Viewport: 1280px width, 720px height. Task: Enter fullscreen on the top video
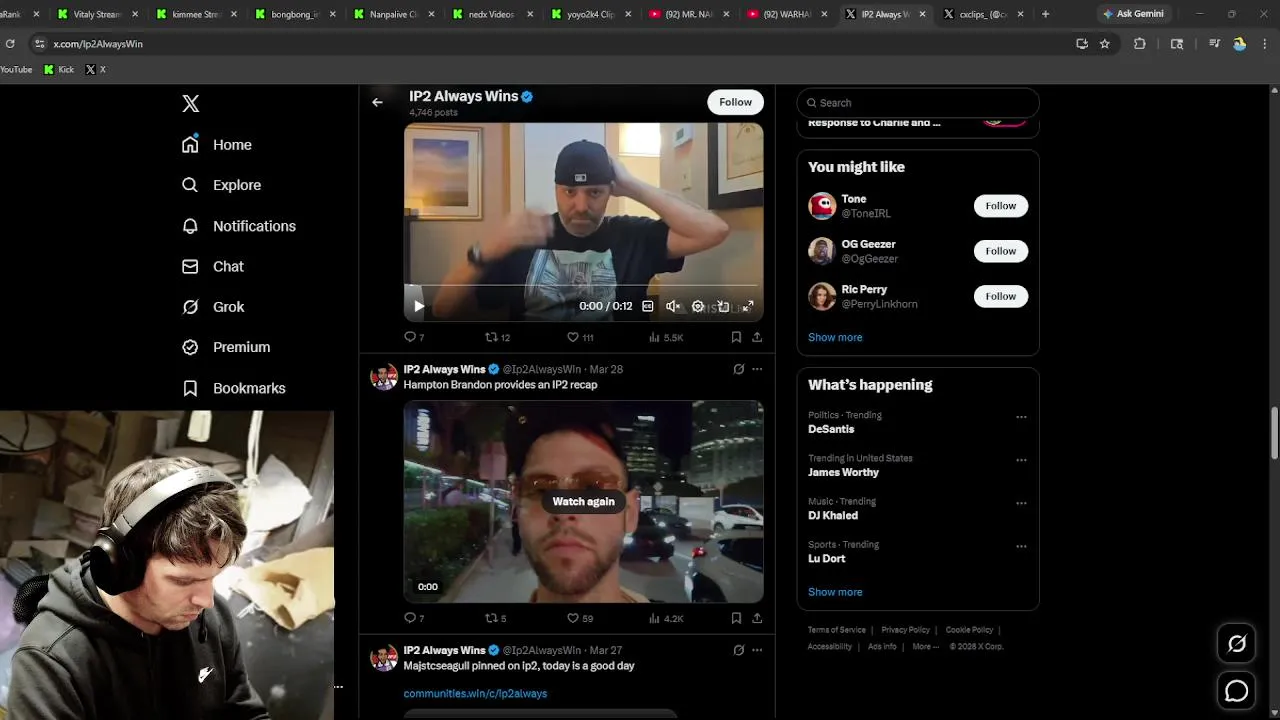click(748, 306)
